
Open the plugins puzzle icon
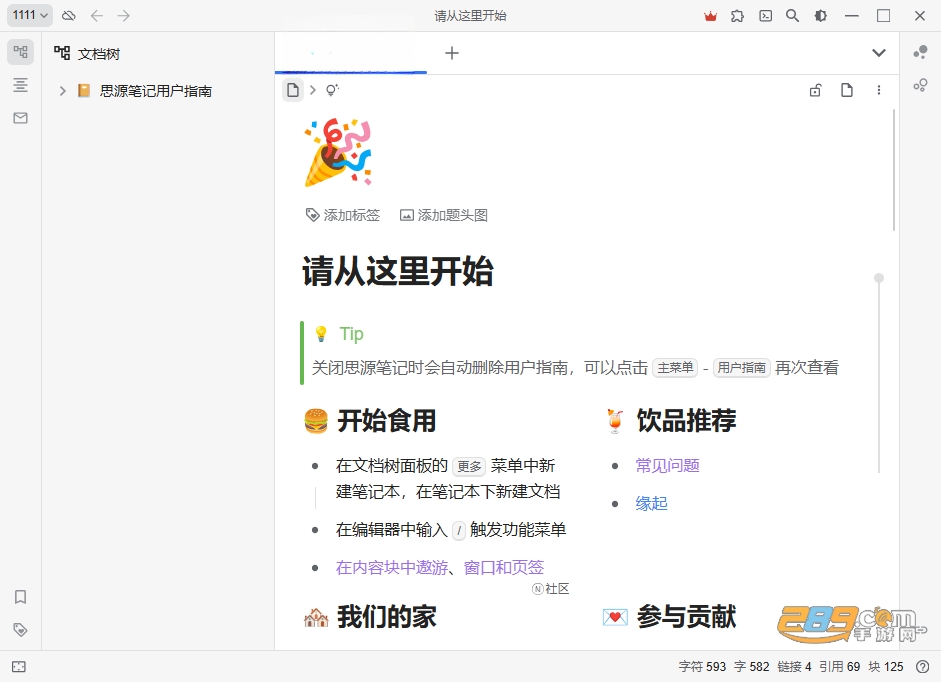coord(738,16)
